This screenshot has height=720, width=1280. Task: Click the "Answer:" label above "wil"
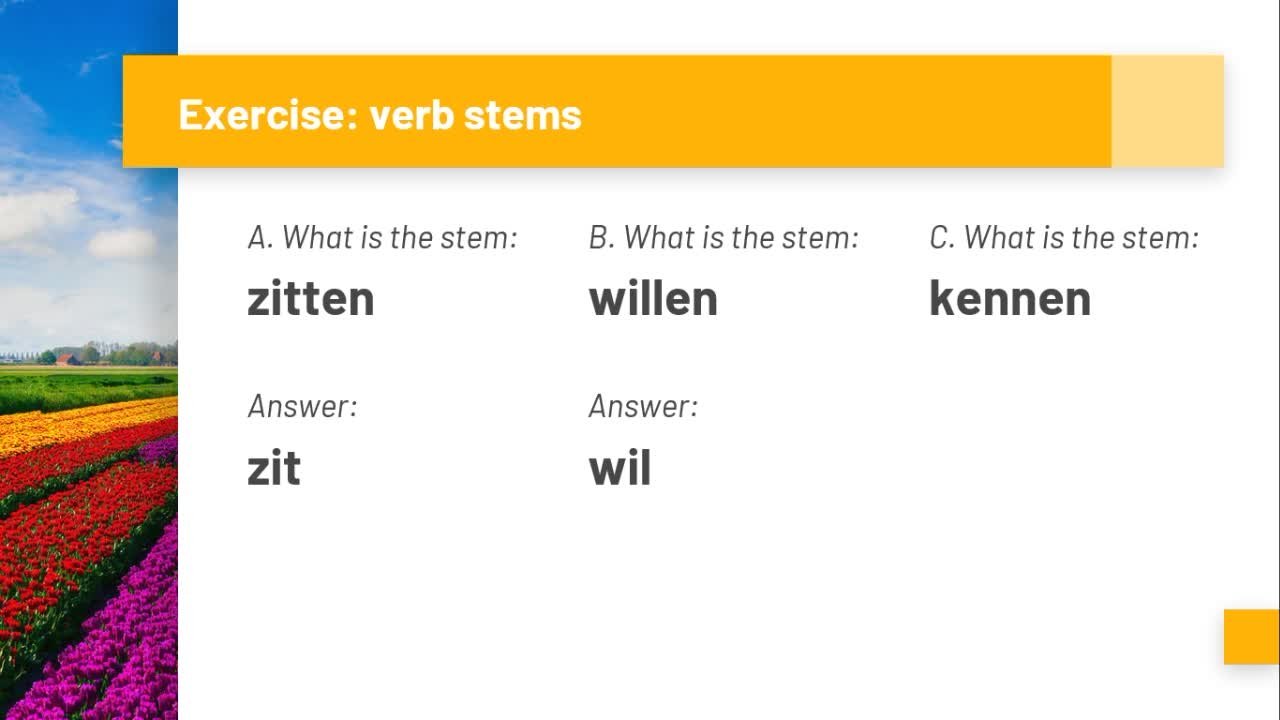coord(643,406)
